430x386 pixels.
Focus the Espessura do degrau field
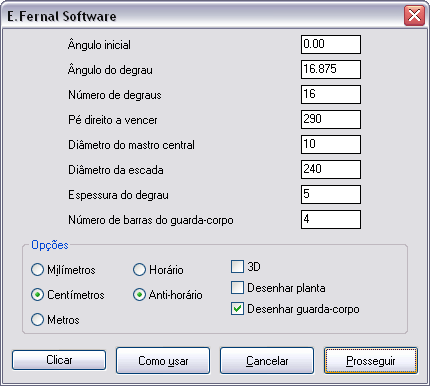331,194
